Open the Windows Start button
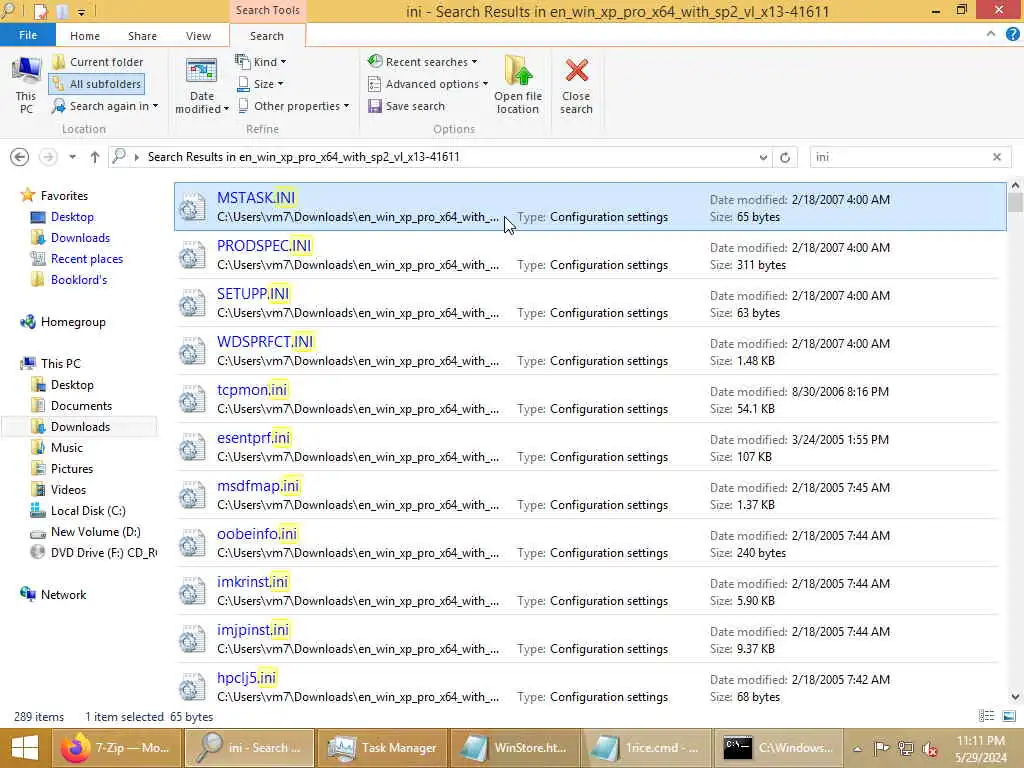Viewport: 1024px width, 768px height. [24, 748]
